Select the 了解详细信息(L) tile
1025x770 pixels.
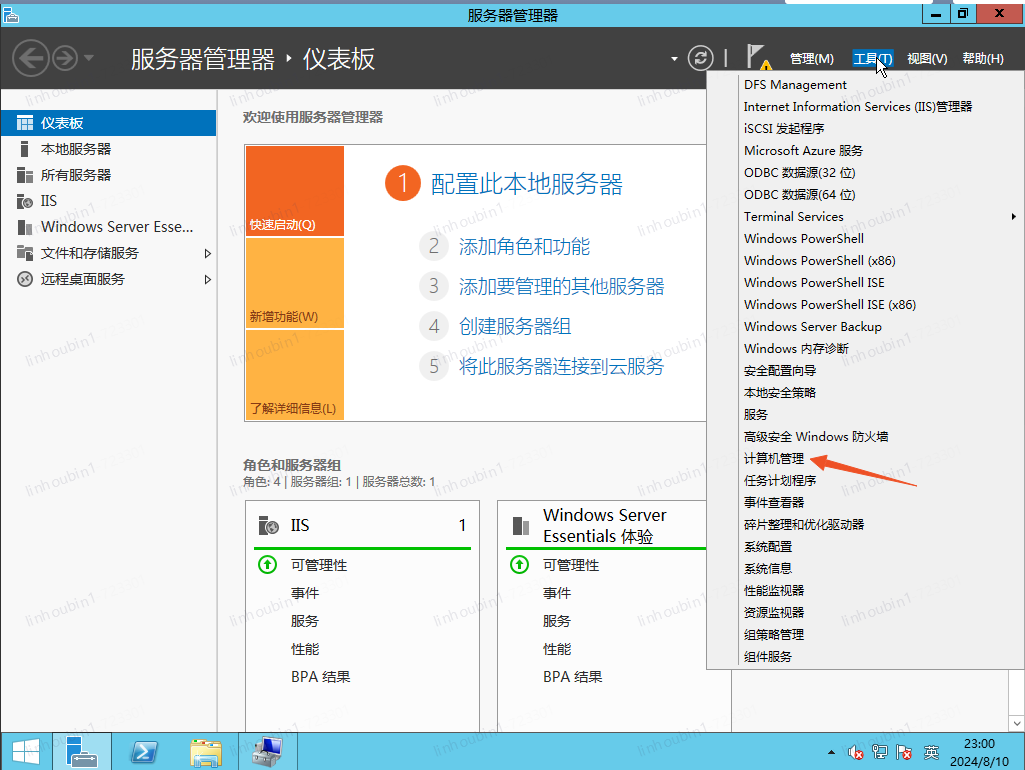pos(295,375)
